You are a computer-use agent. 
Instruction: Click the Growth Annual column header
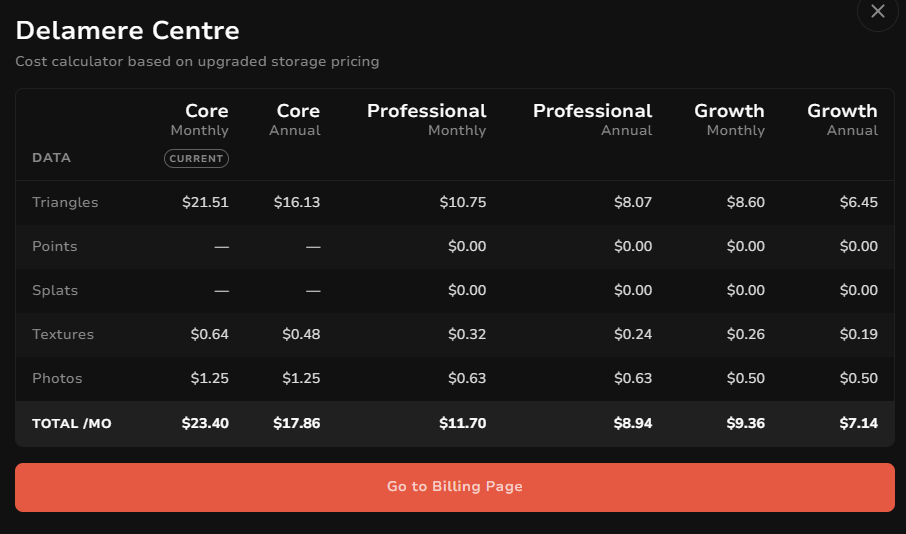(842, 120)
